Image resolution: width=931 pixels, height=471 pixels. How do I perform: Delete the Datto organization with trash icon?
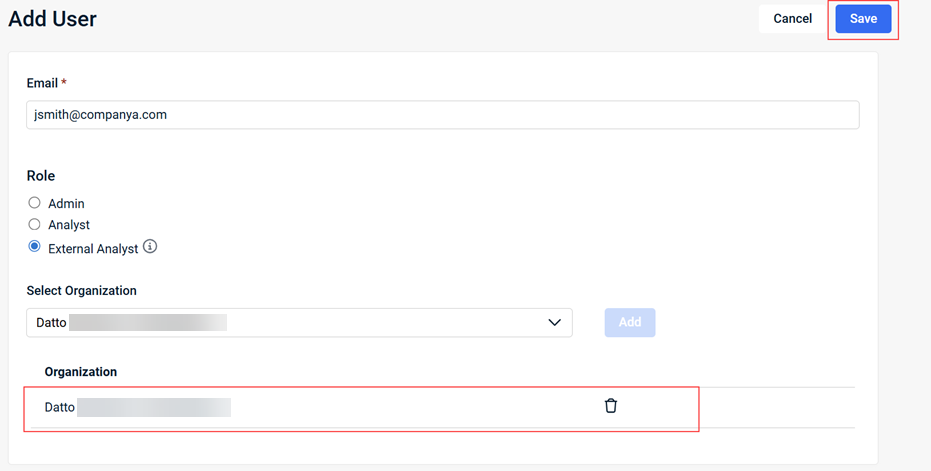tap(611, 406)
